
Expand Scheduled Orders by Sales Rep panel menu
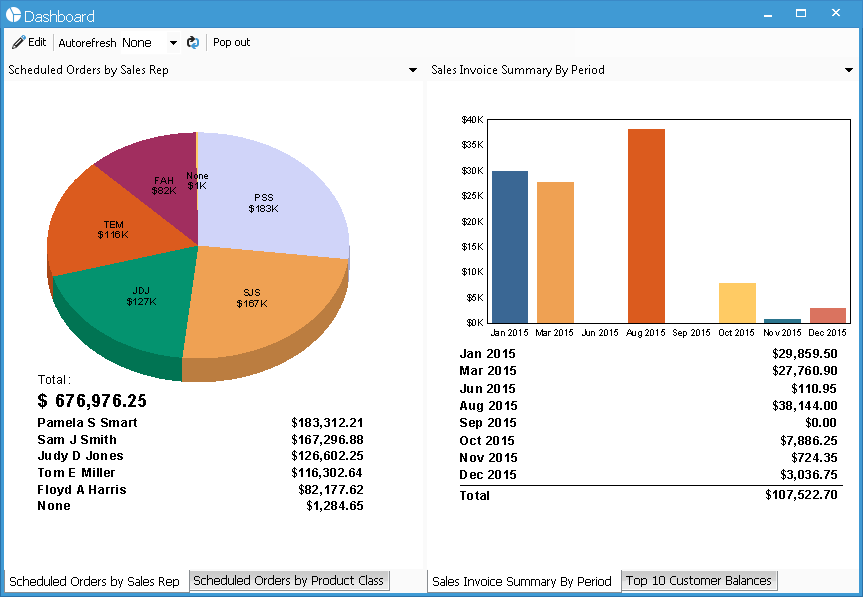click(x=413, y=70)
